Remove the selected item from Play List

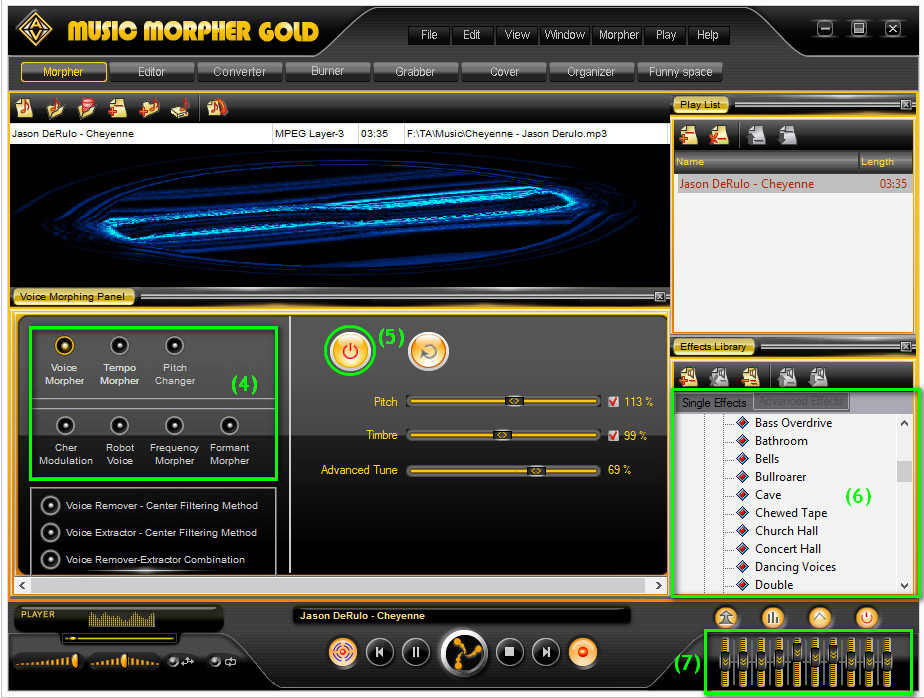718,135
